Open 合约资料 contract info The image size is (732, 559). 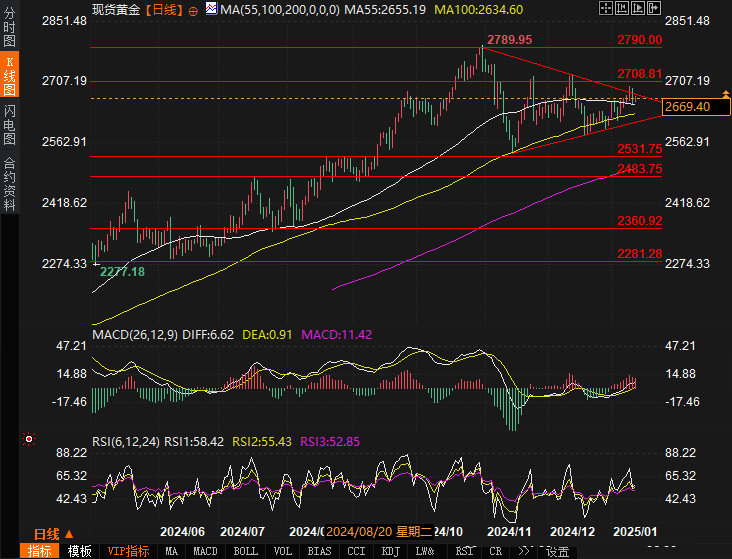point(9,183)
